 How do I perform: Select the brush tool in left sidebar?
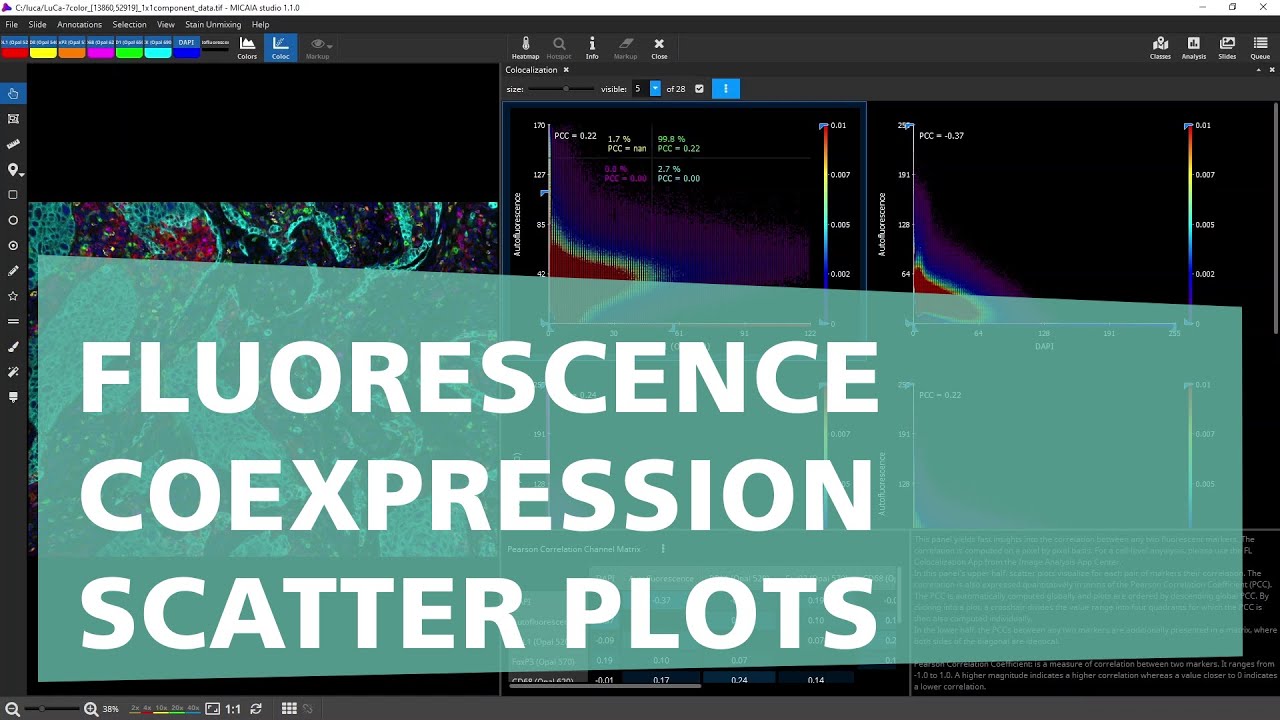pos(13,347)
